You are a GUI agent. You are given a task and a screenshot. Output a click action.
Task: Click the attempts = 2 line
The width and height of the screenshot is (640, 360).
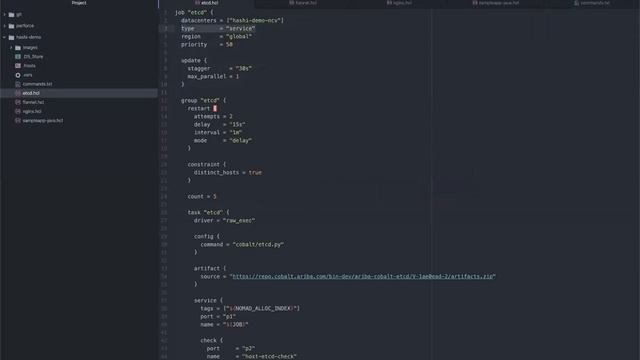[x=213, y=116]
